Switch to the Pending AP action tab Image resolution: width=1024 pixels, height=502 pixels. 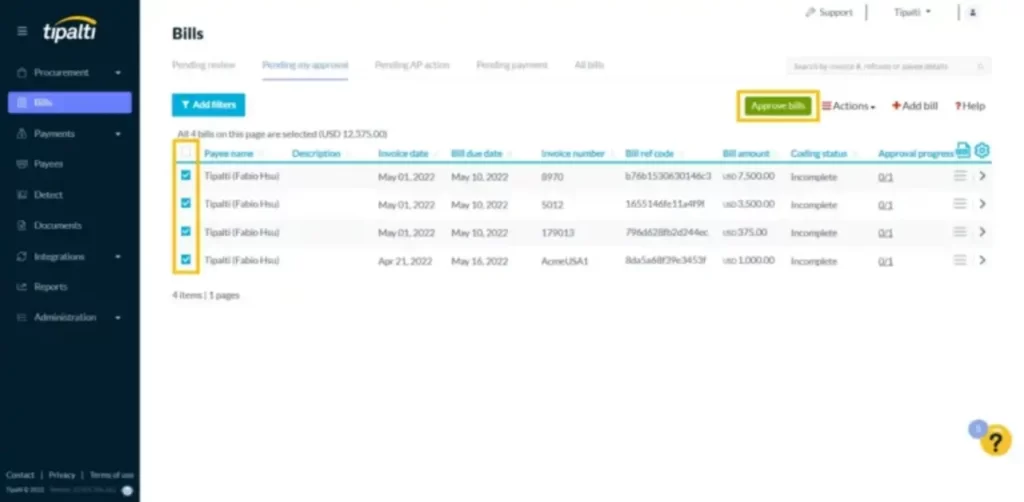point(412,65)
